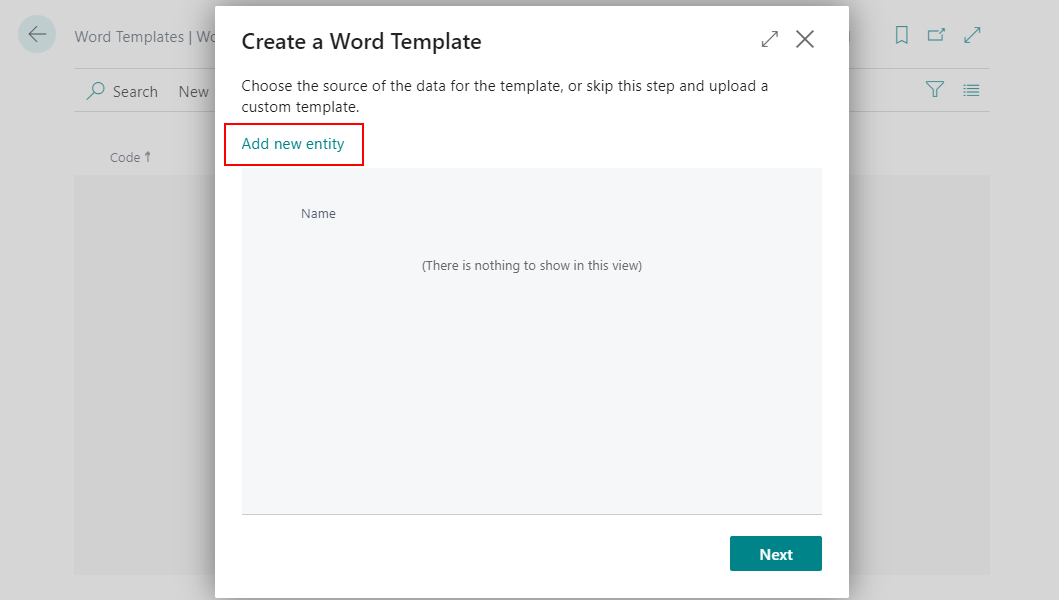Screen dimensions: 1059x600
Task: Click the empty entity list message
Action: point(532,265)
